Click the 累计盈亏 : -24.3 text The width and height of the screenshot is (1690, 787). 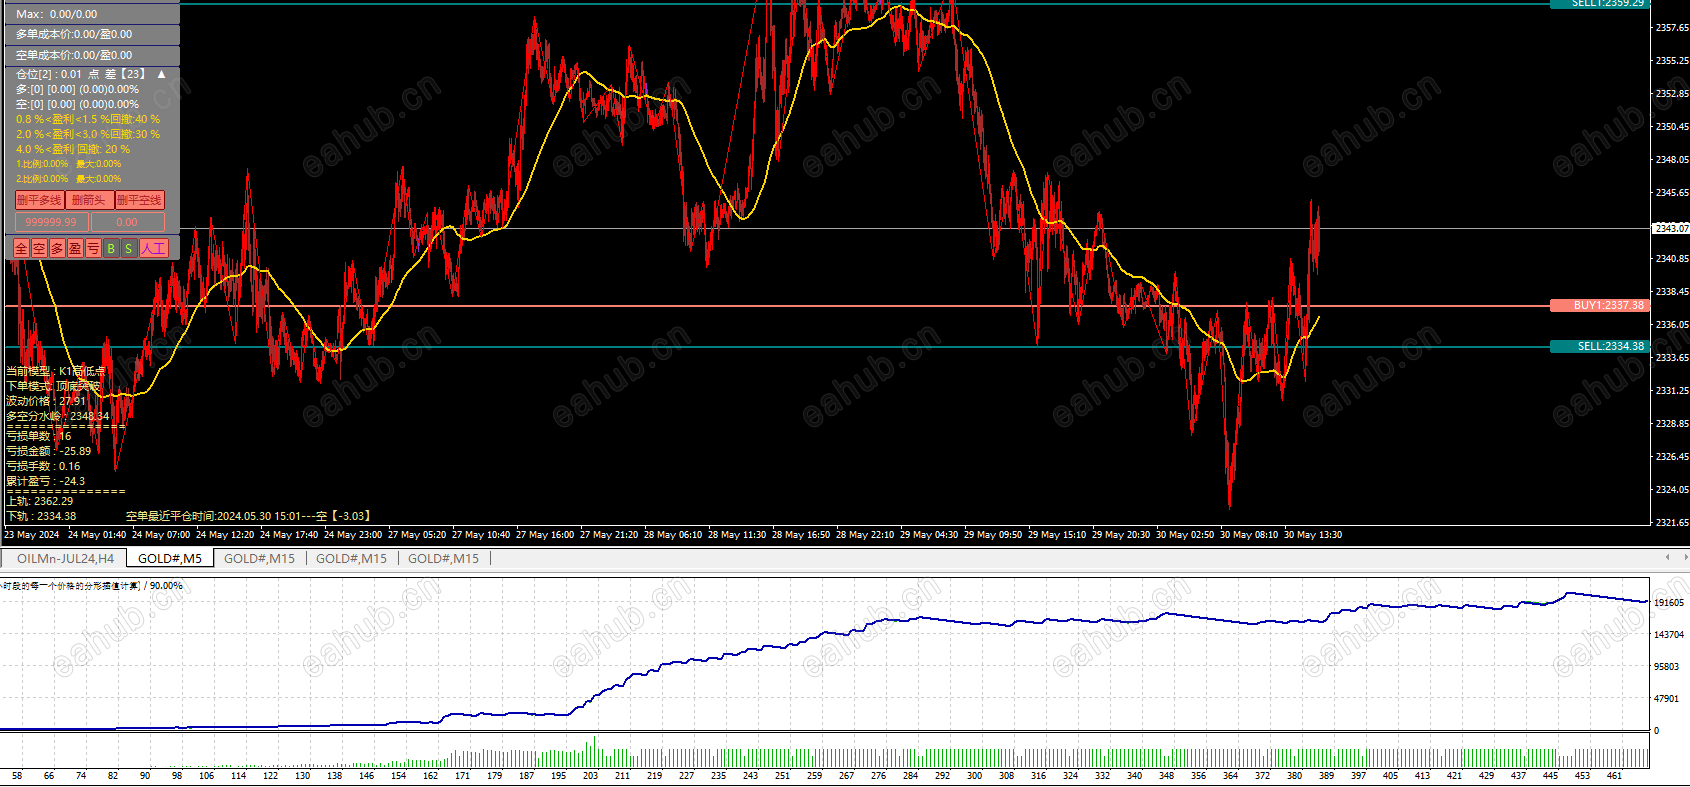point(46,481)
